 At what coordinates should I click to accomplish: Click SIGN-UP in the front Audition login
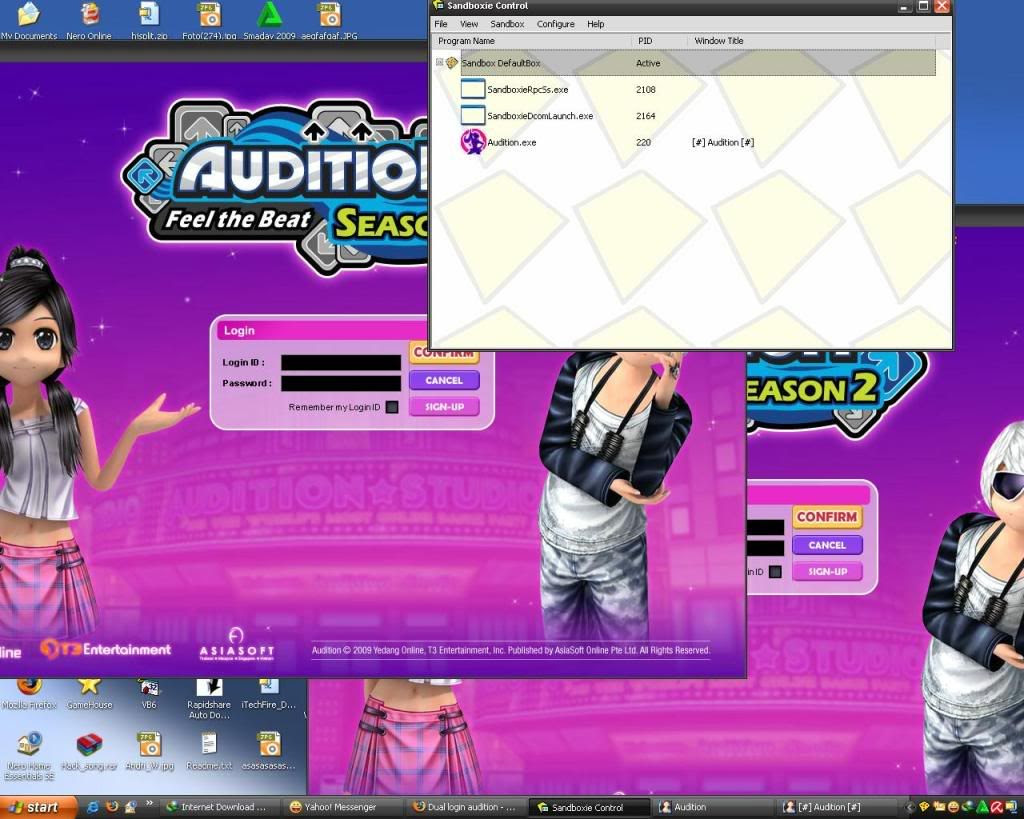[x=444, y=406]
